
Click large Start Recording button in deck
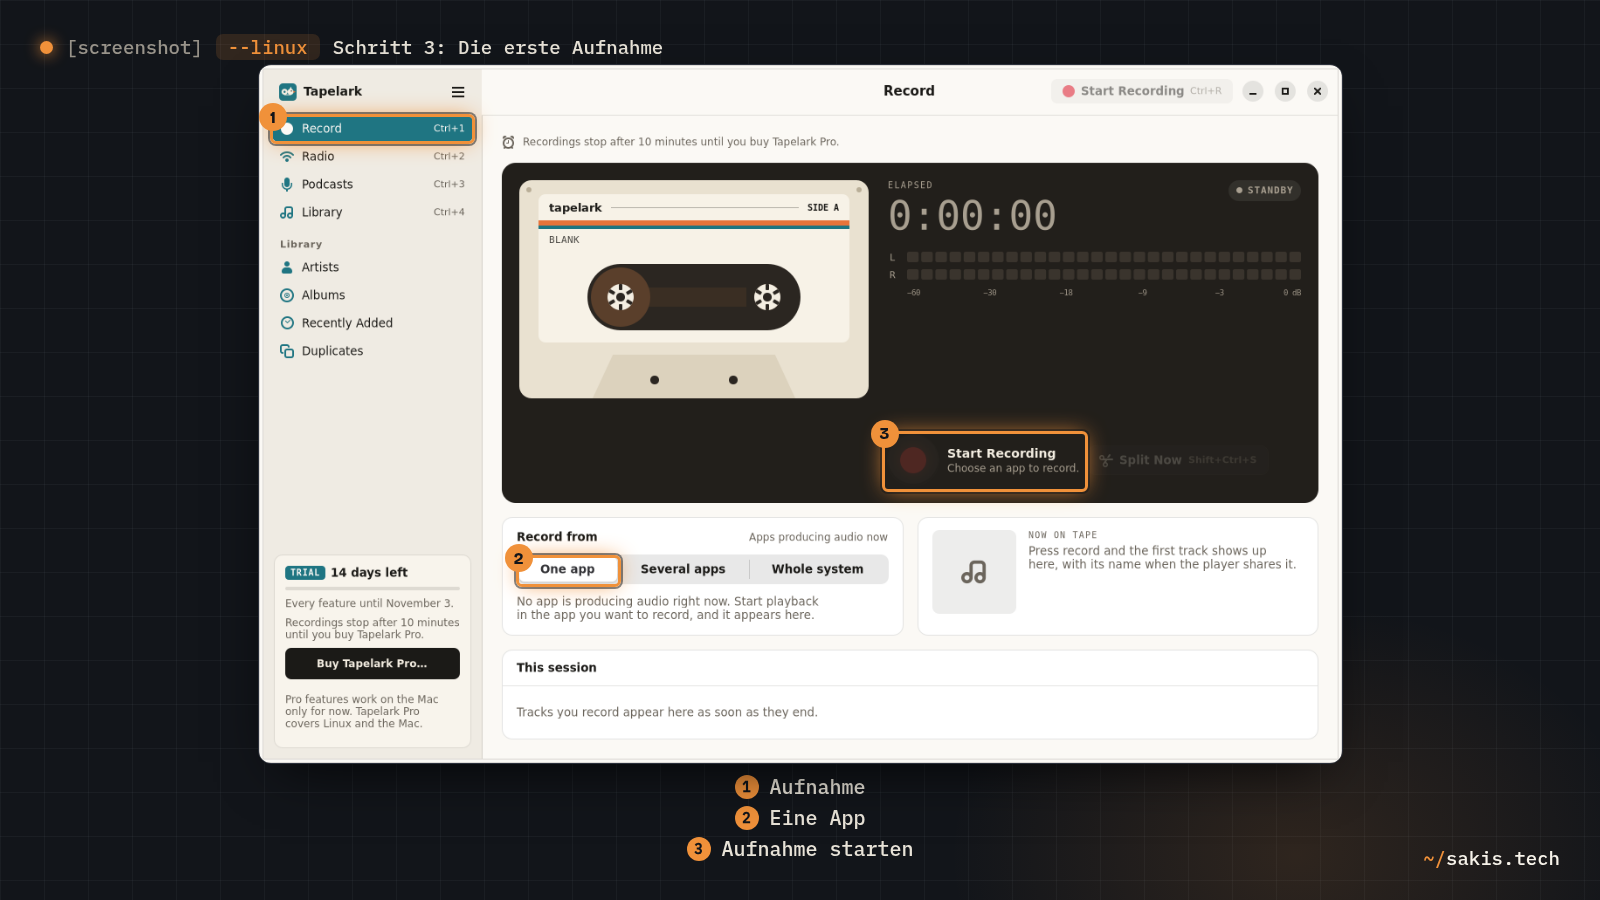[x=985, y=461]
